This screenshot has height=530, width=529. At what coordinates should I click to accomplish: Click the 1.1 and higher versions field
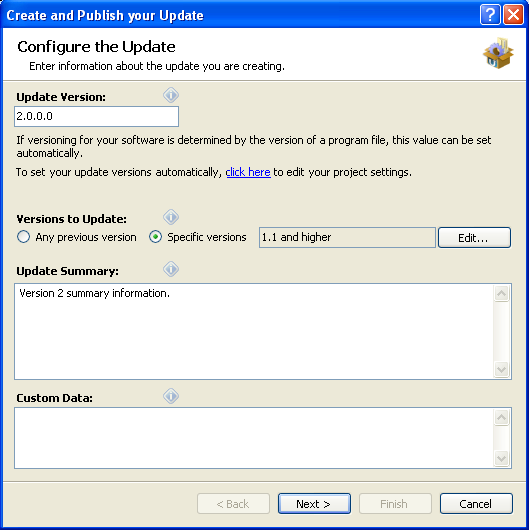coord(347,237)
